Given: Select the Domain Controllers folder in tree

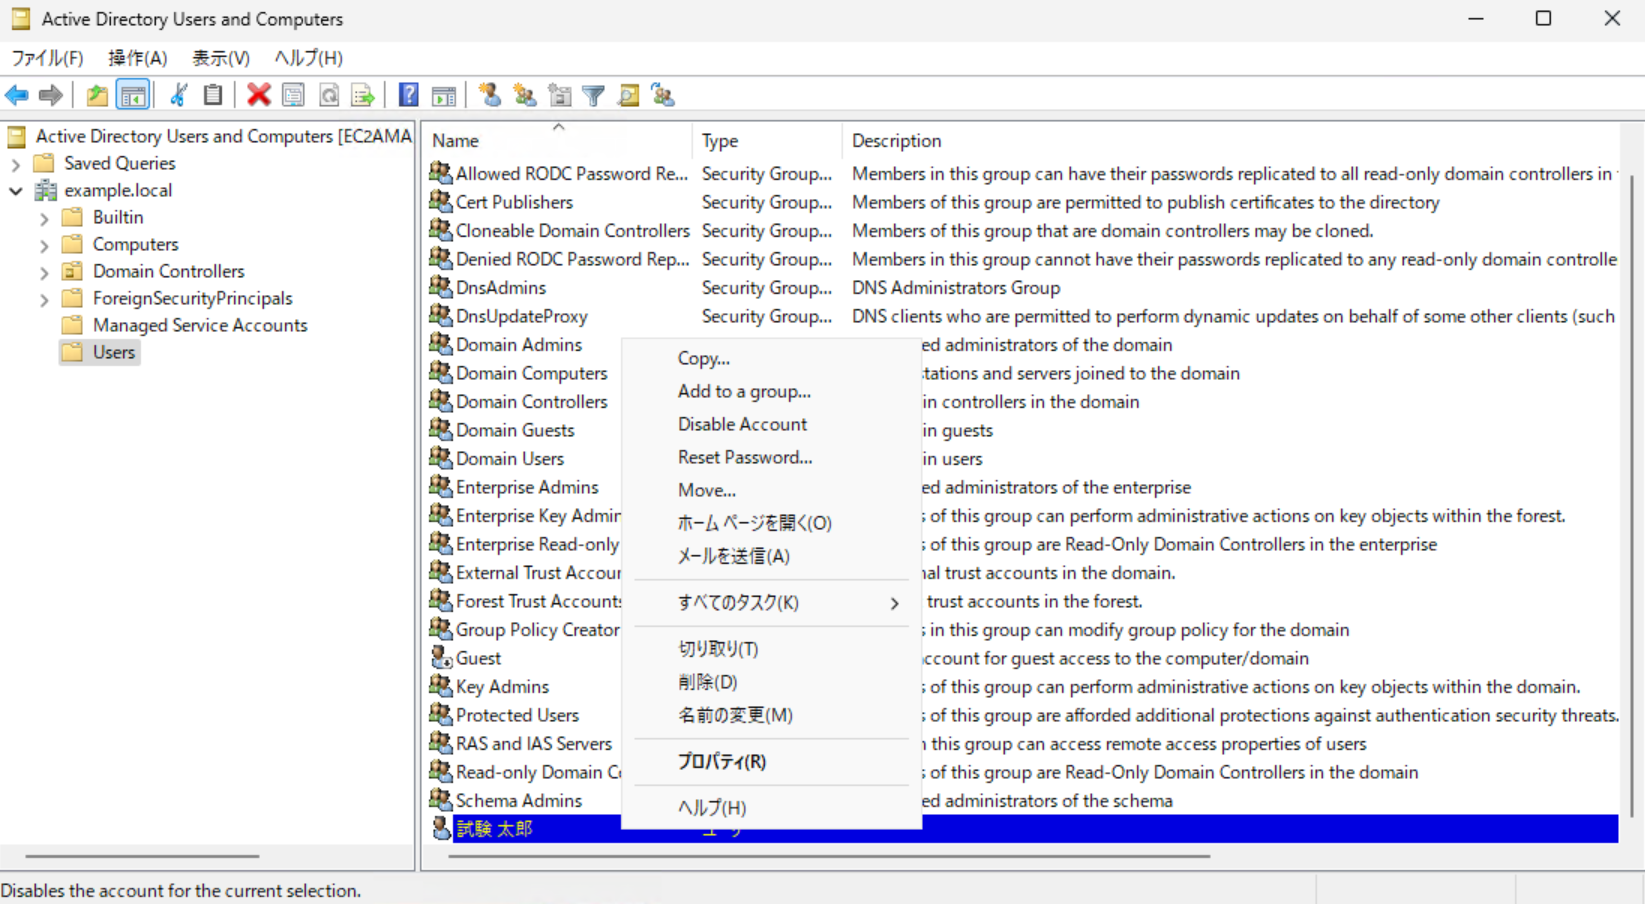Looking at the screenshot, I should 168,271.
